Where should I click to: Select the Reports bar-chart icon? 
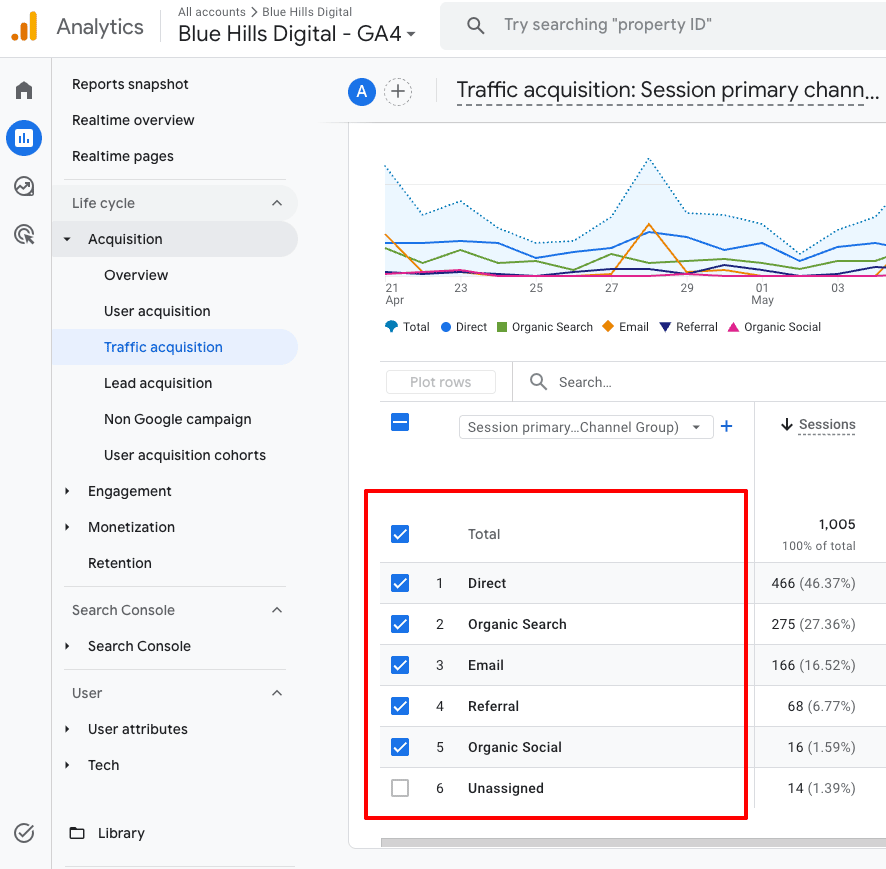24,138
